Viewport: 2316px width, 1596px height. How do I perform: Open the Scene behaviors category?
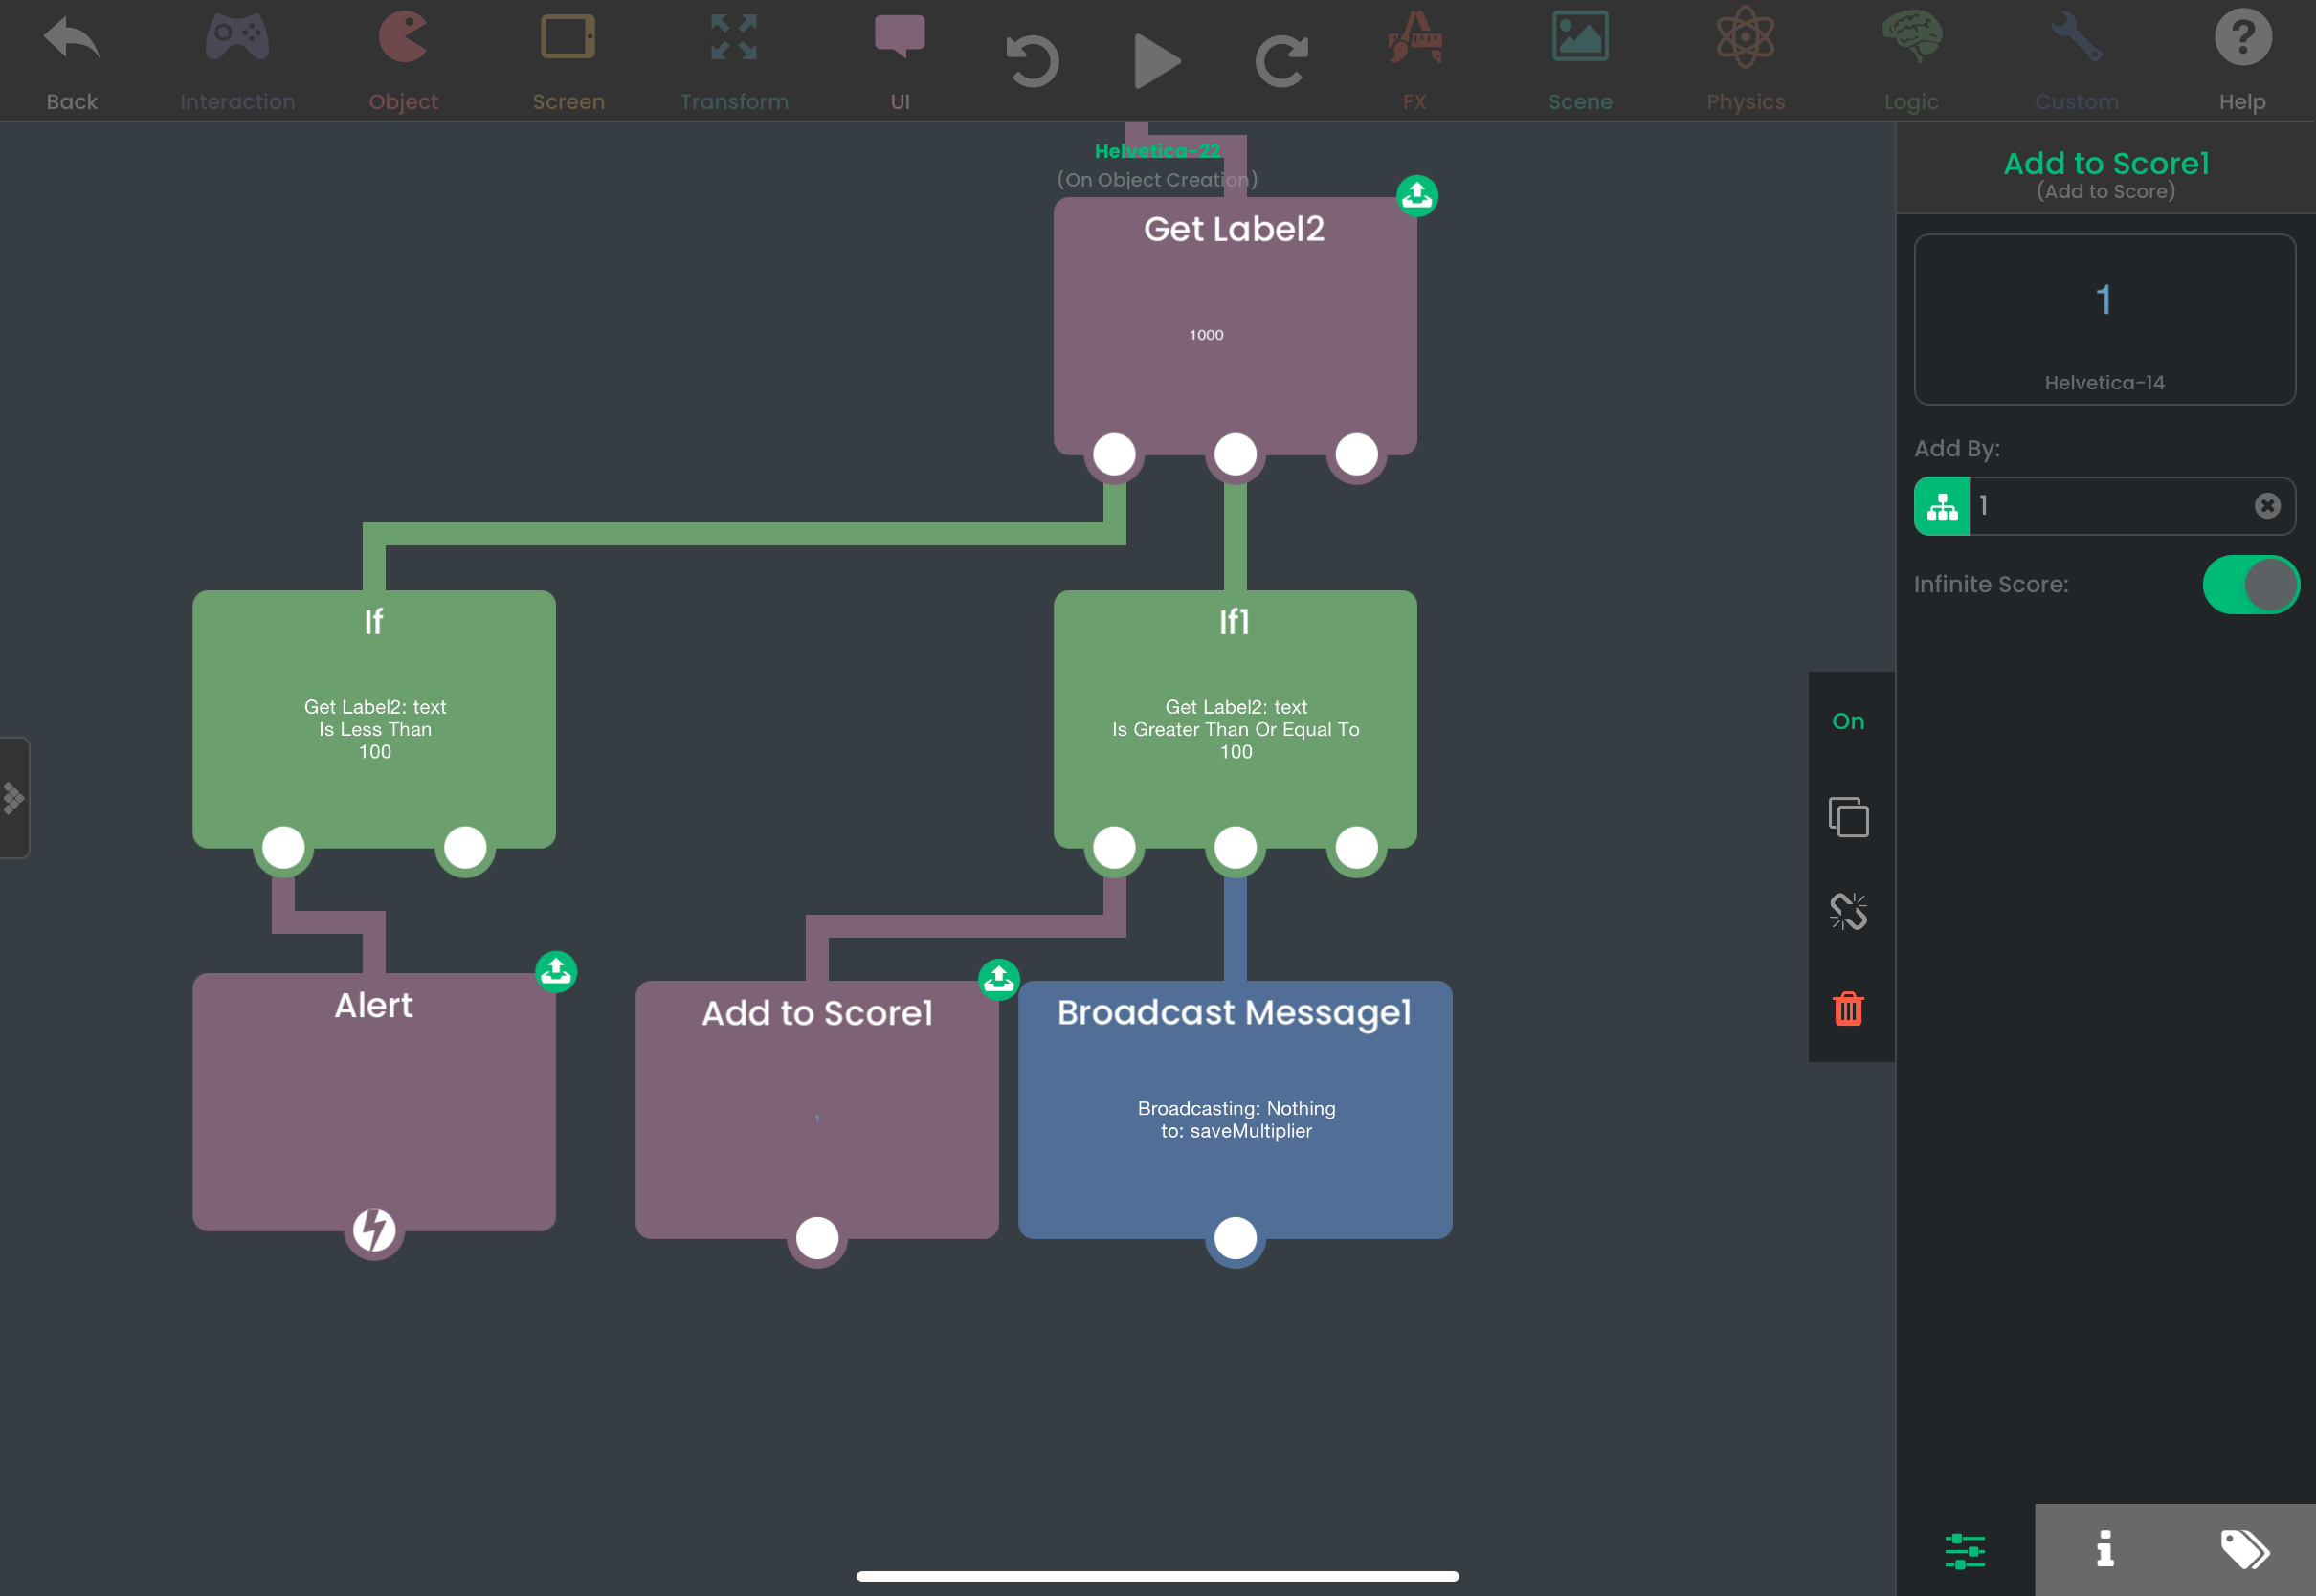[x=1580, y=62]
